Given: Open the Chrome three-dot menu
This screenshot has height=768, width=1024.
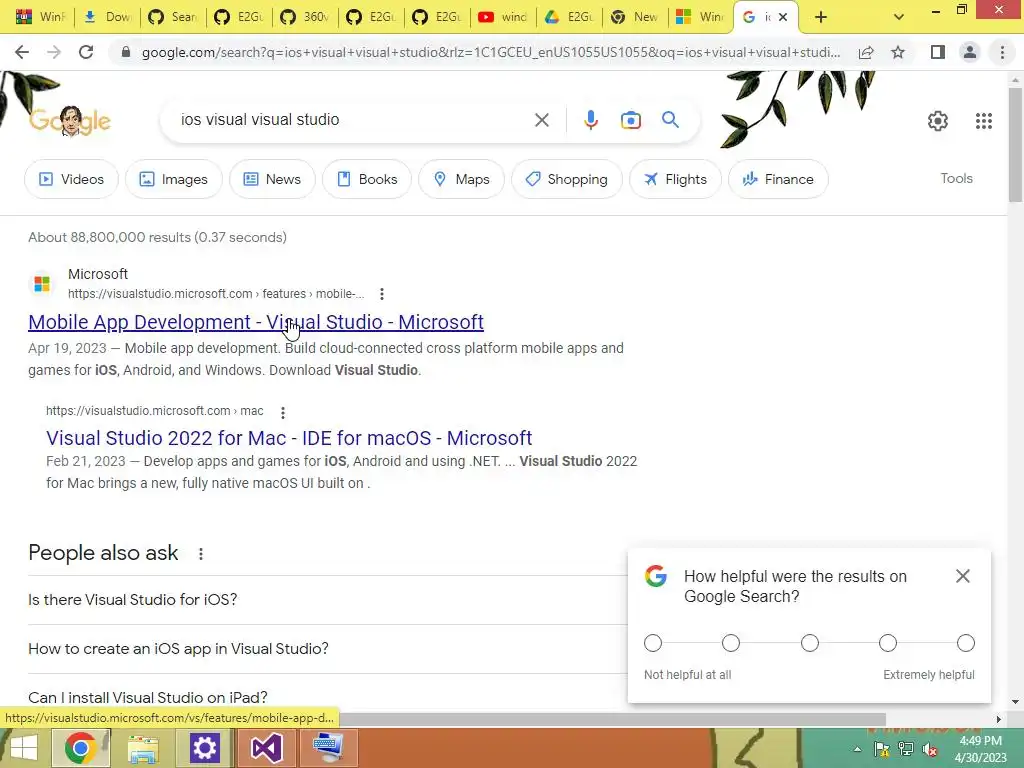Looking at the screenshot, I should coord(1002,52).
